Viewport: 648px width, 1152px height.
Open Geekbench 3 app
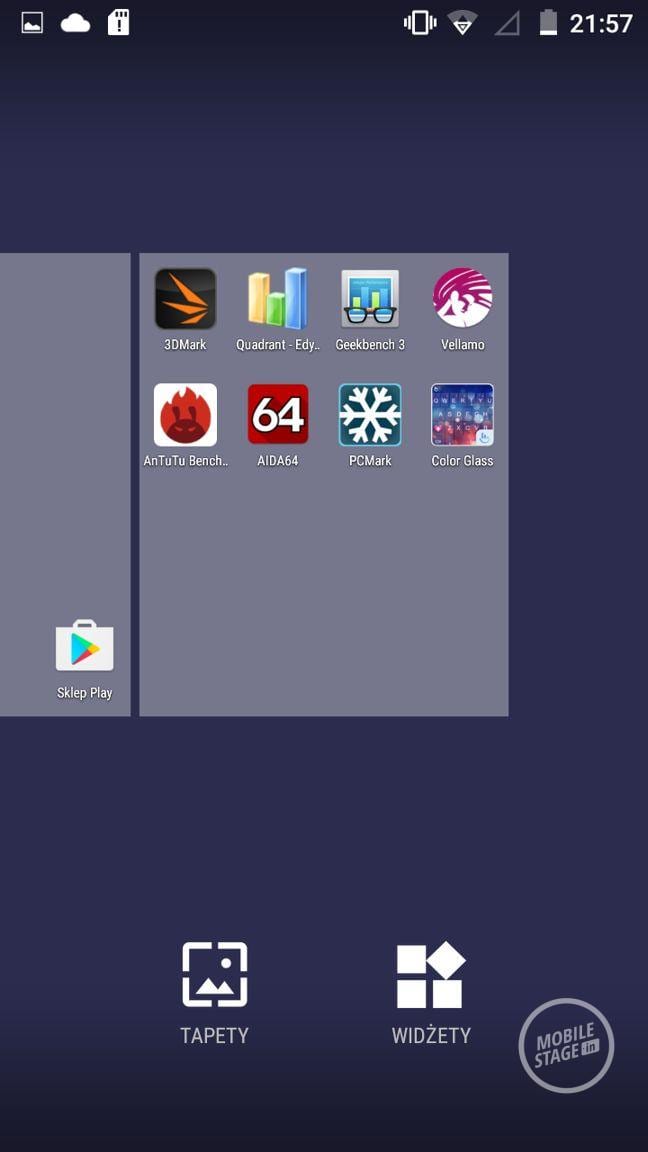(x=370, y=299)
